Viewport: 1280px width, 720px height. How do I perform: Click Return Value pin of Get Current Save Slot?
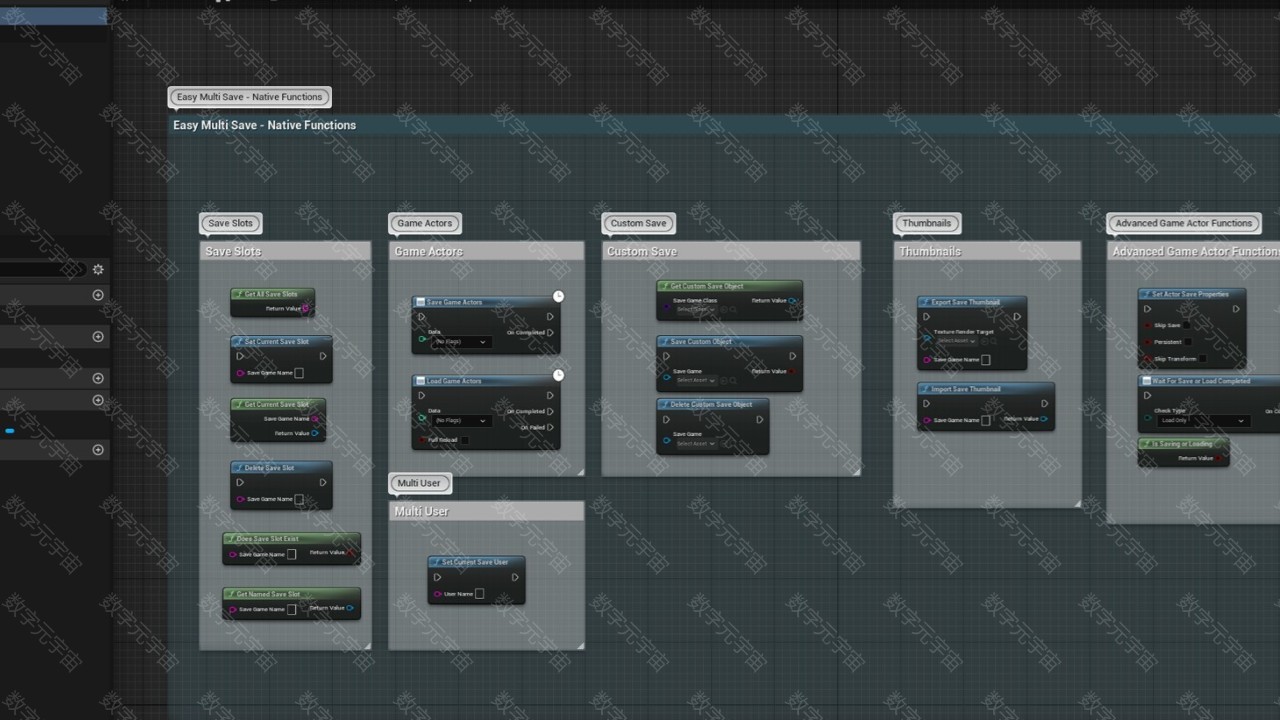315,433
